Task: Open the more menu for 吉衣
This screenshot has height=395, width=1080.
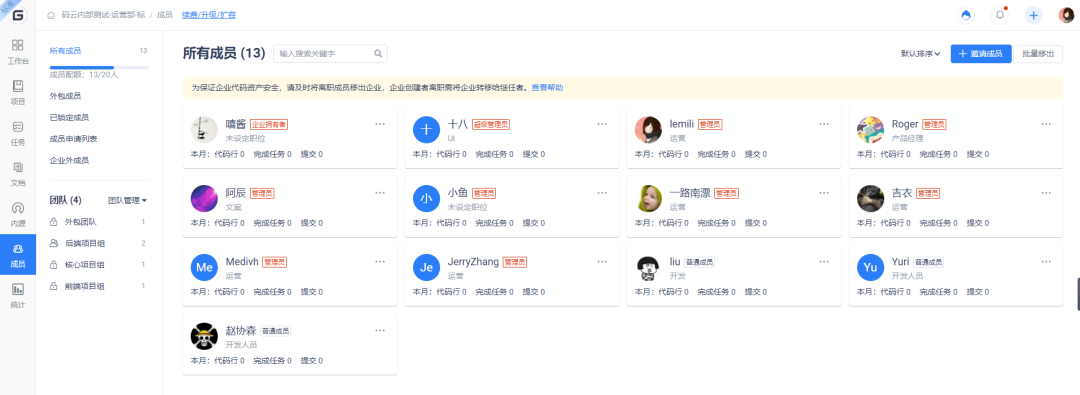Action: 1046,193
